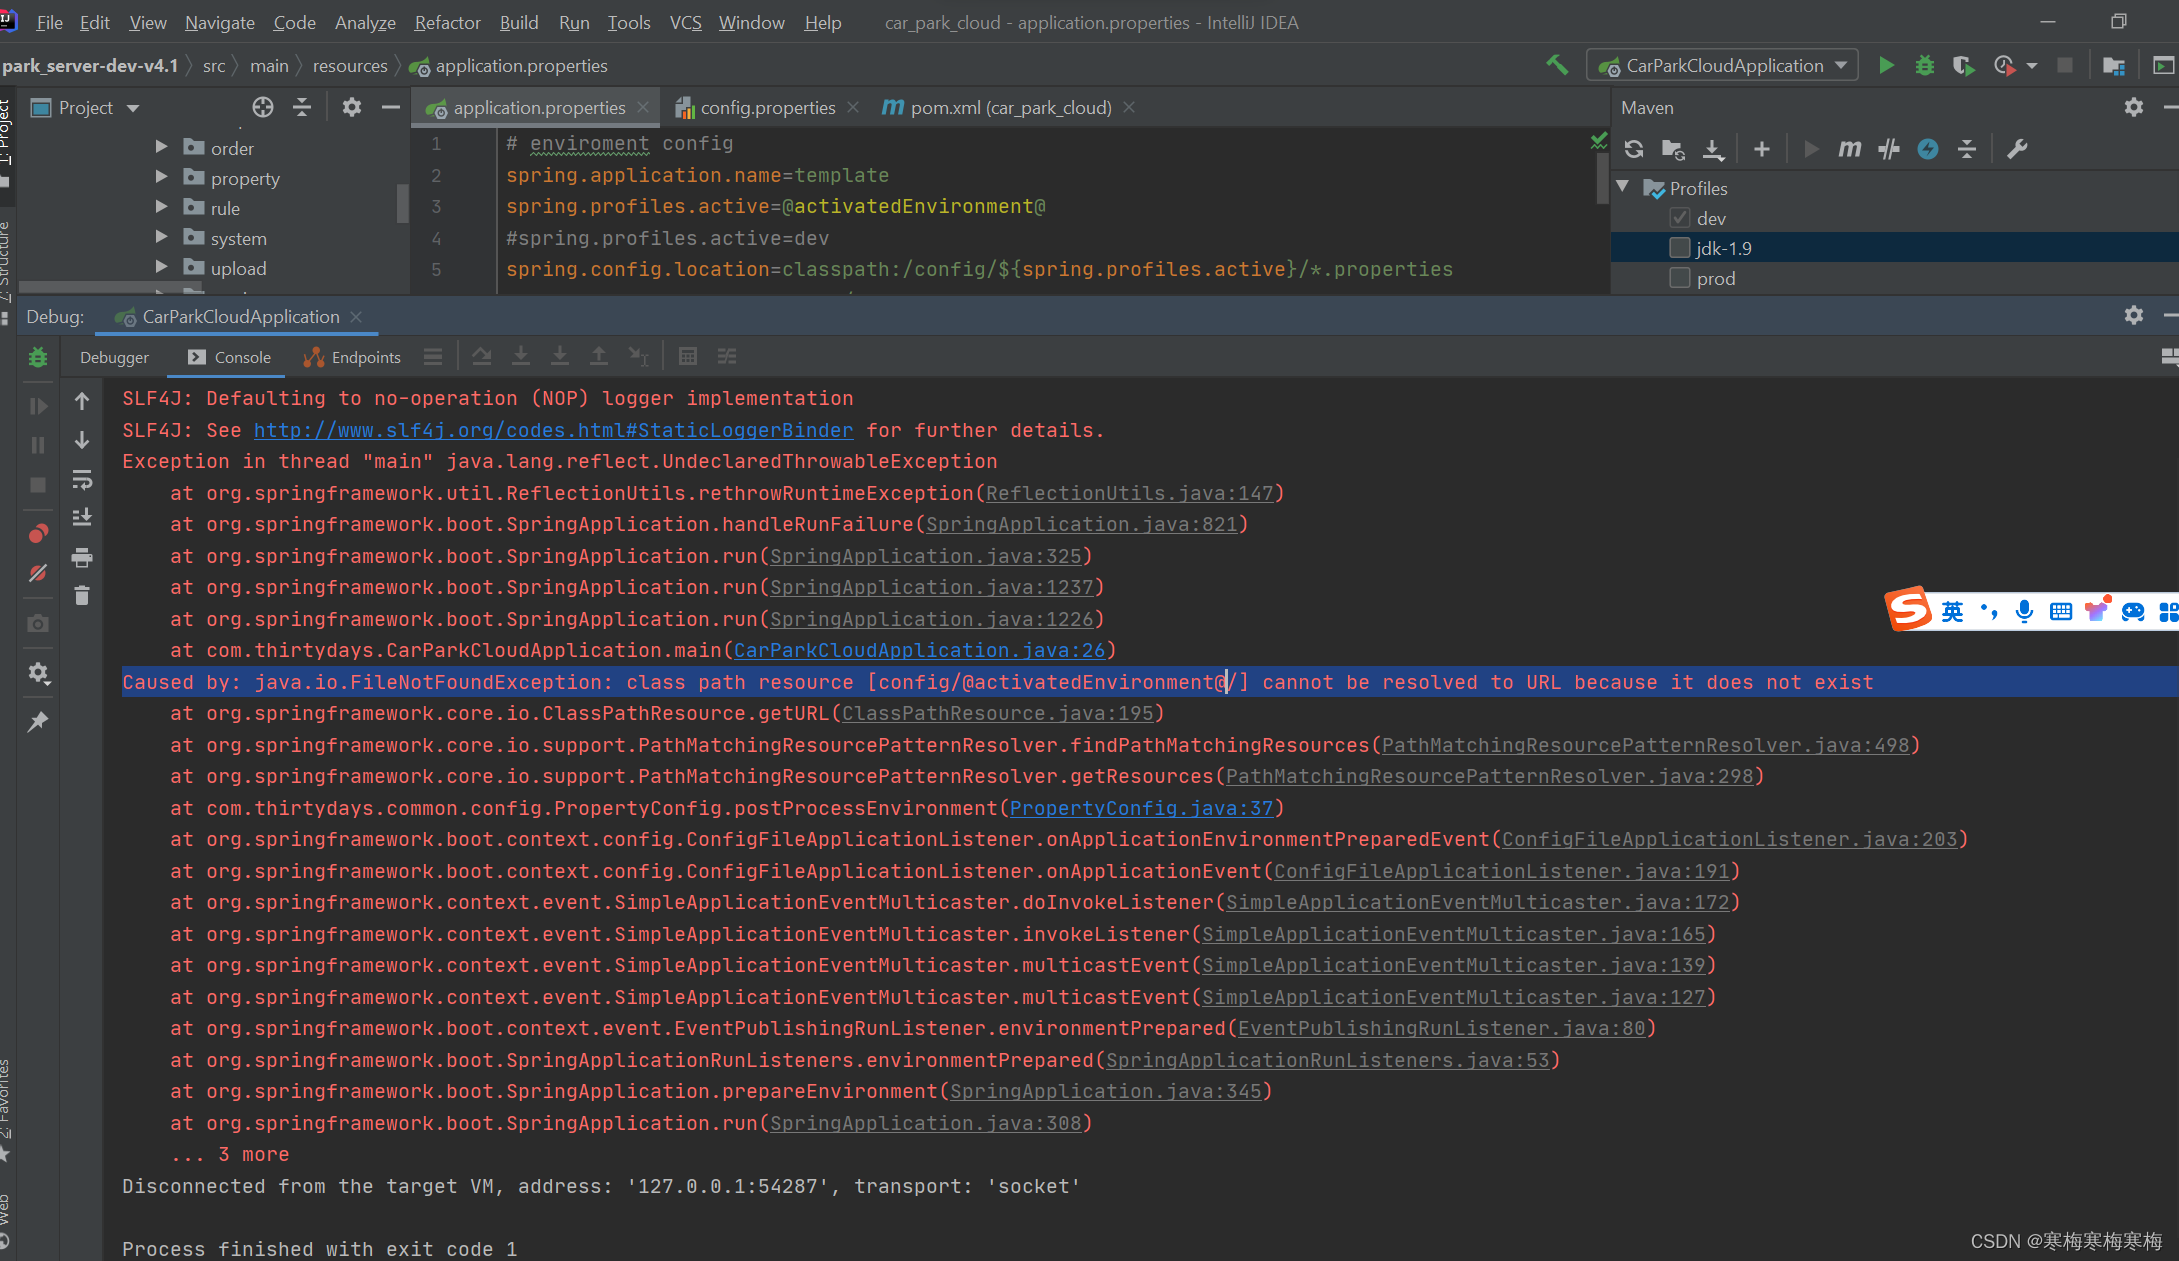
Task: Clear console output with the trash icon
Action: click(82, 596)
